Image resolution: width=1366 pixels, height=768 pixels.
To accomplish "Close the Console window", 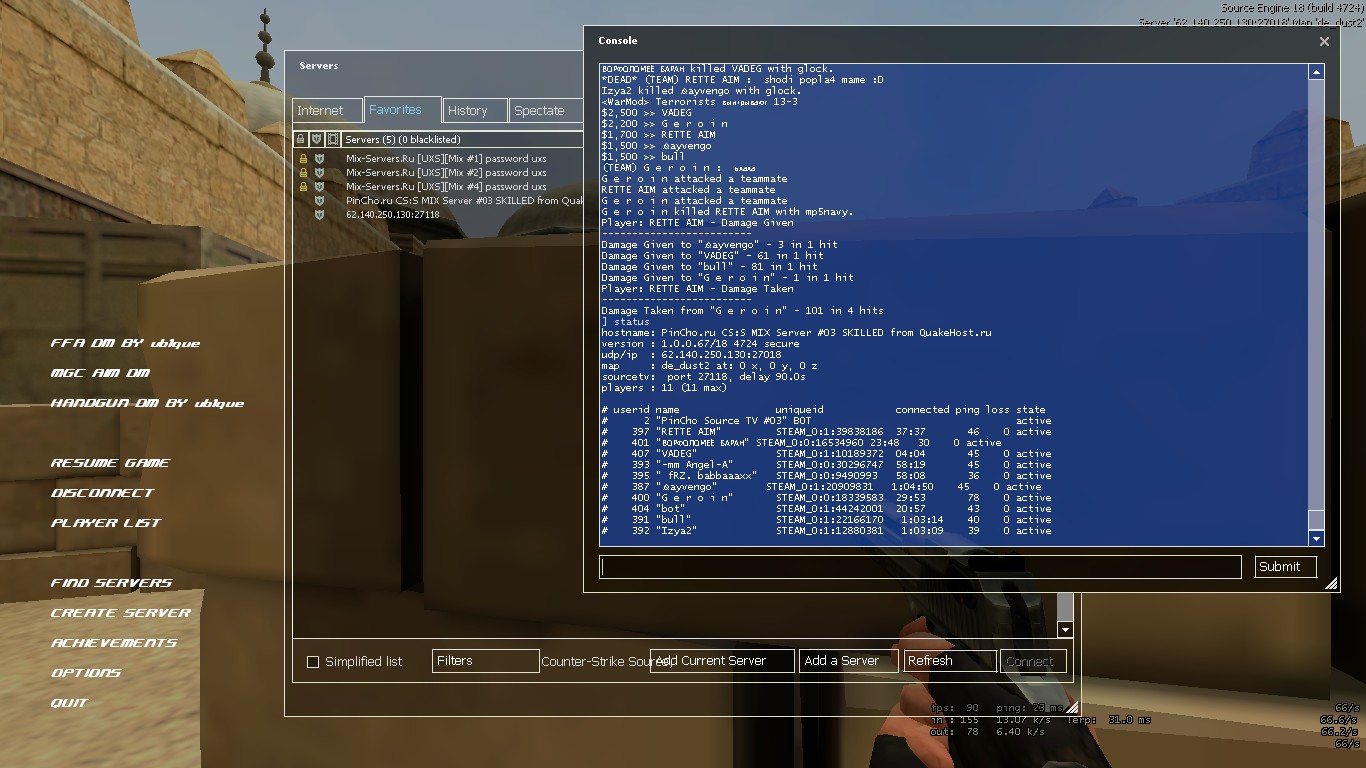I will [x=1324, y=41].
